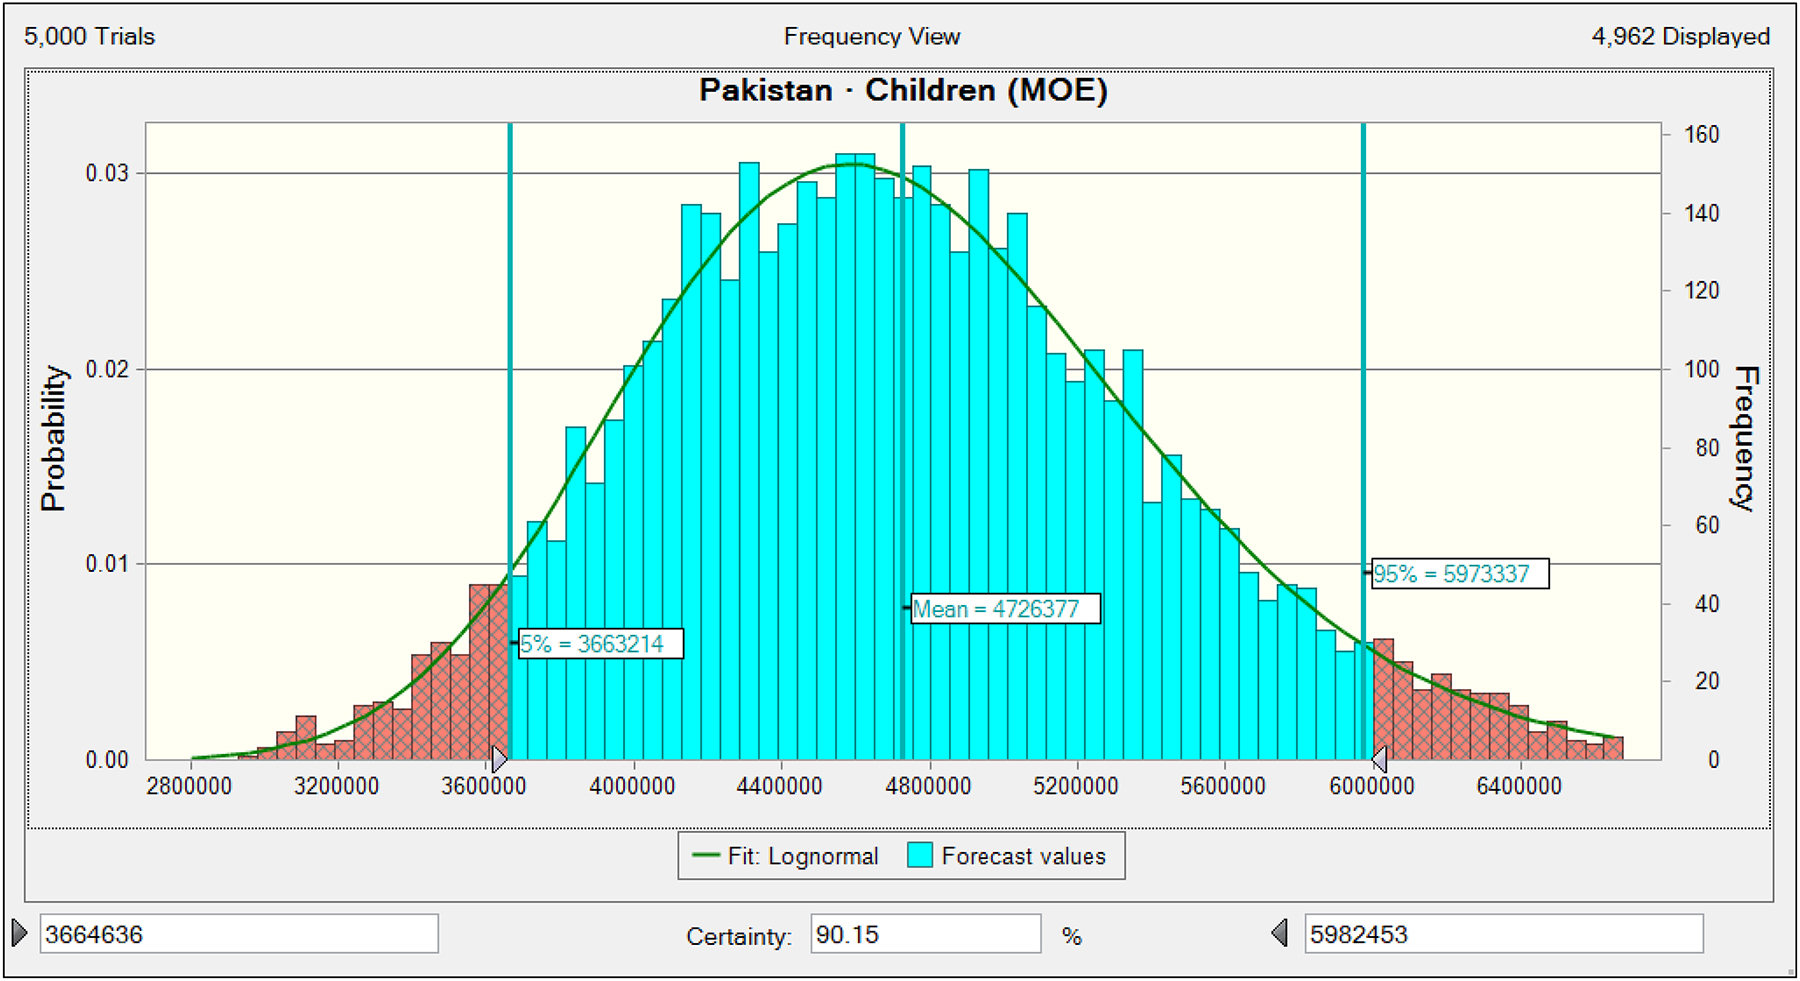This screenshot has width=1800, height=981.
Task: Select the Mean = 4726377 marker label
Action: coord(1004,609)
